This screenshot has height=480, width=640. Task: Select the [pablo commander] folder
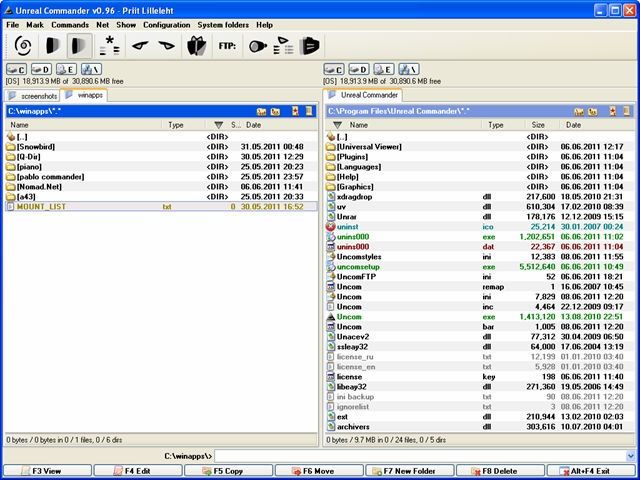point(161,177)
